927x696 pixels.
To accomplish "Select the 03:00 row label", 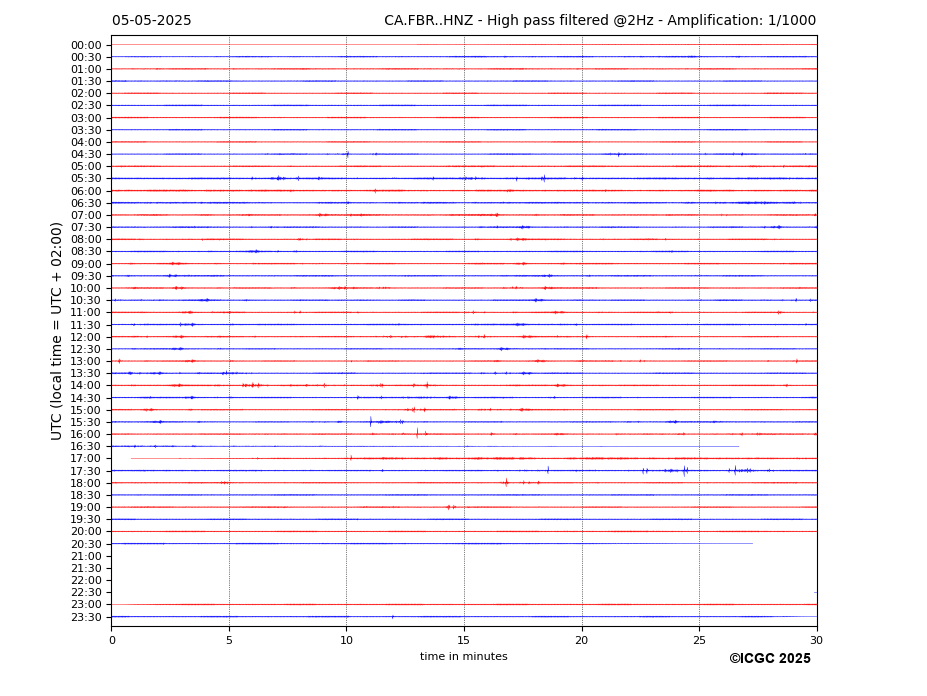I will click(x=86, y=118).
